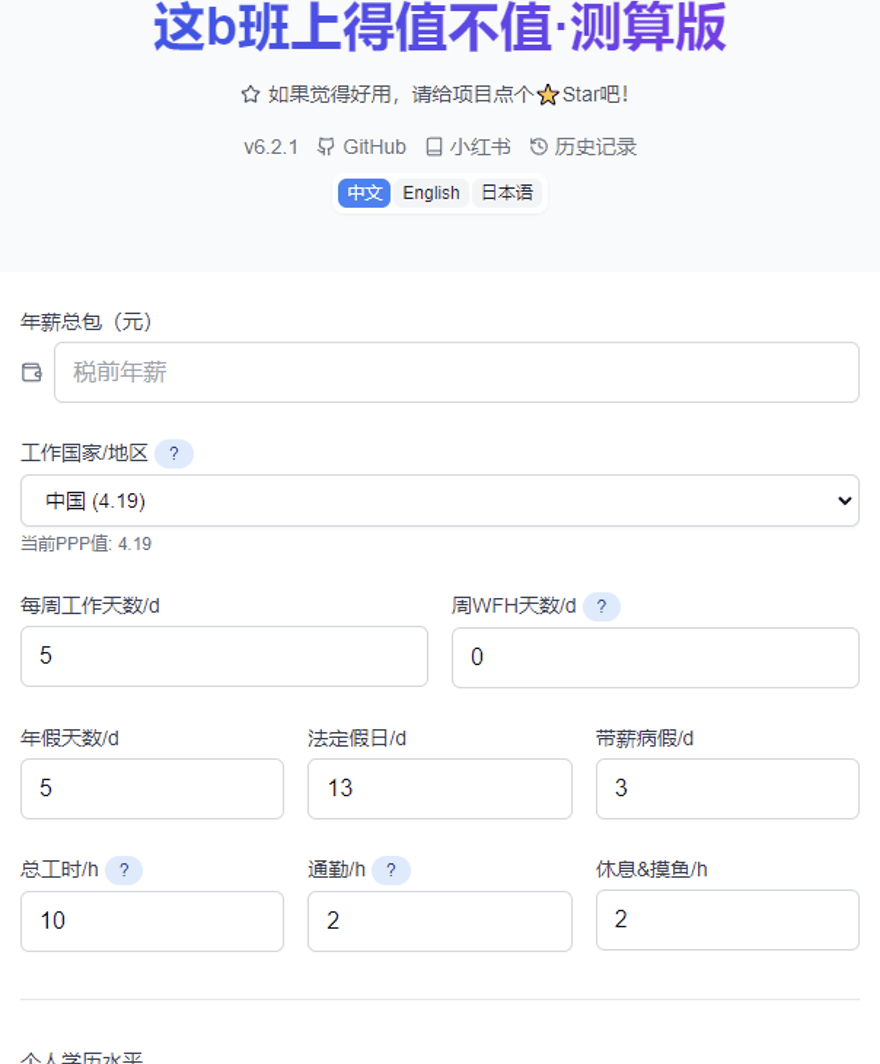Focus the 年假天数/d input field
The height and width of the screenshot is (1064, 880).
coord(152,788)
